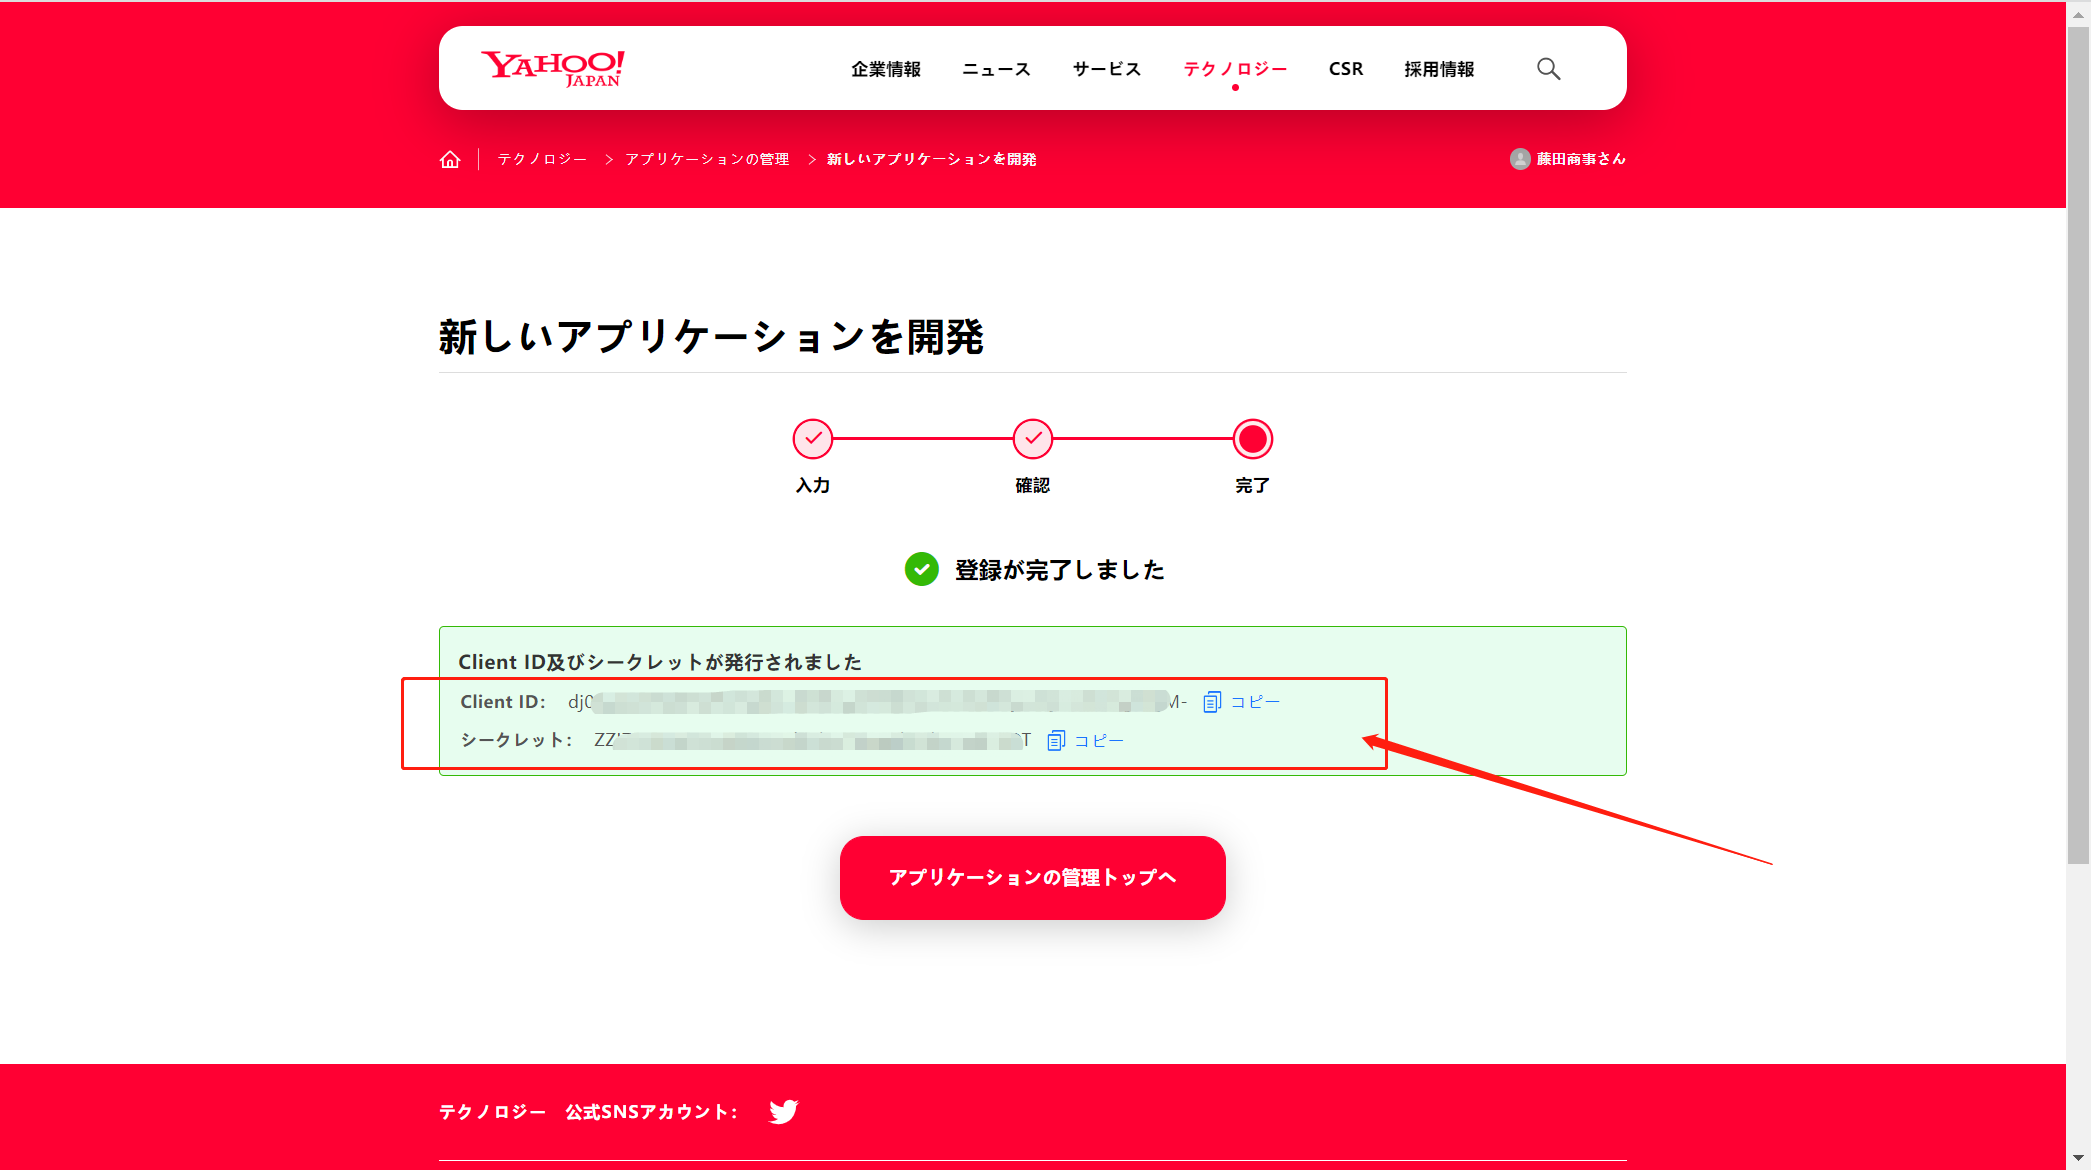
Task: Click the Yahoo! JAPAN logo
Action: (x=553, y=68)
